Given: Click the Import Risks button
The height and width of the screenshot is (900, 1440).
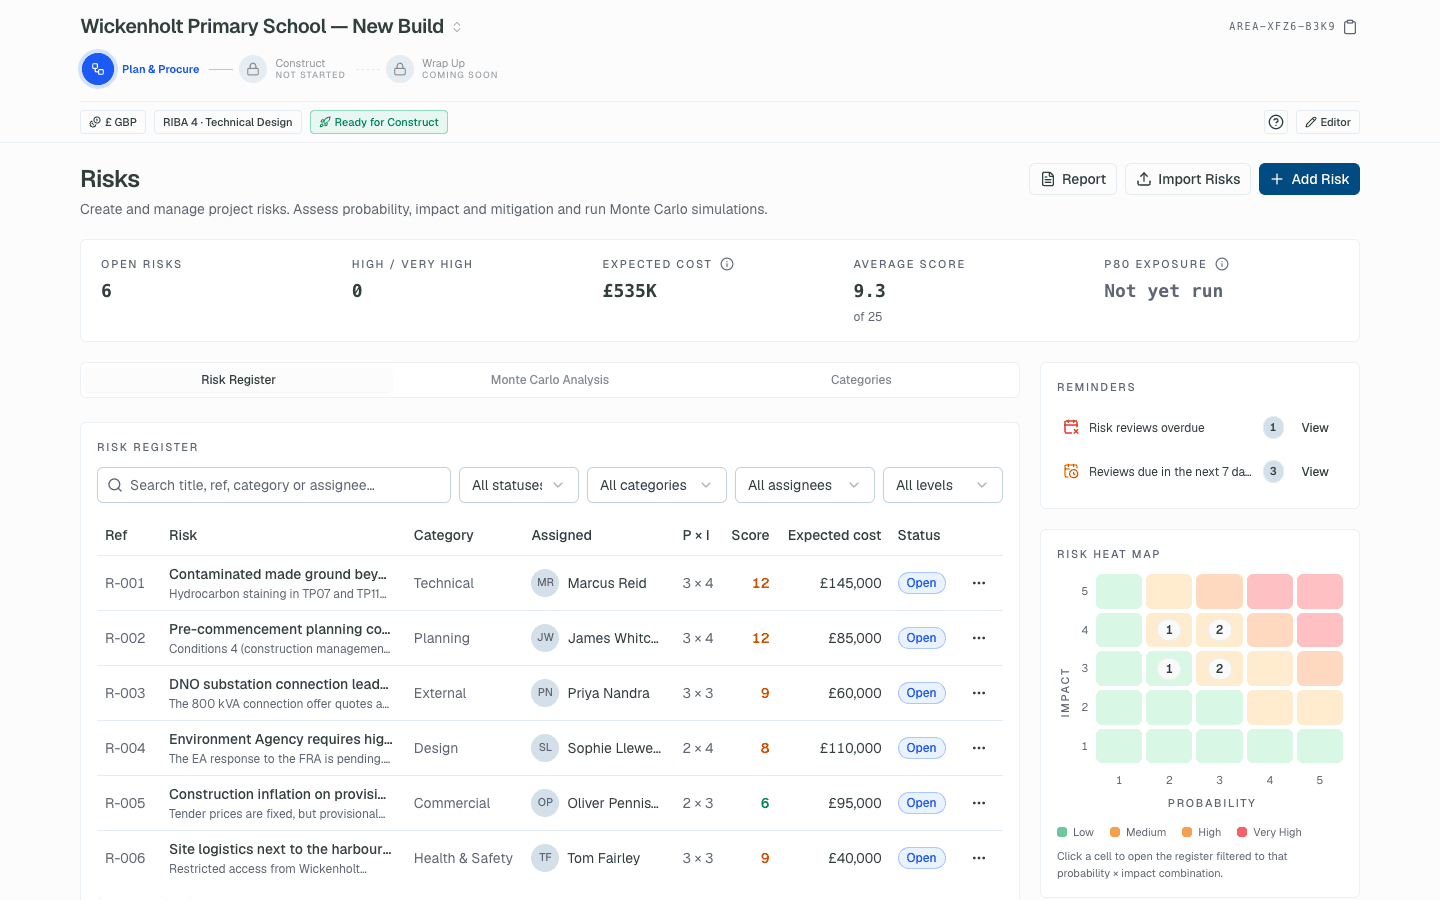Looking at the screenshot, I should tap(1188, 179).
